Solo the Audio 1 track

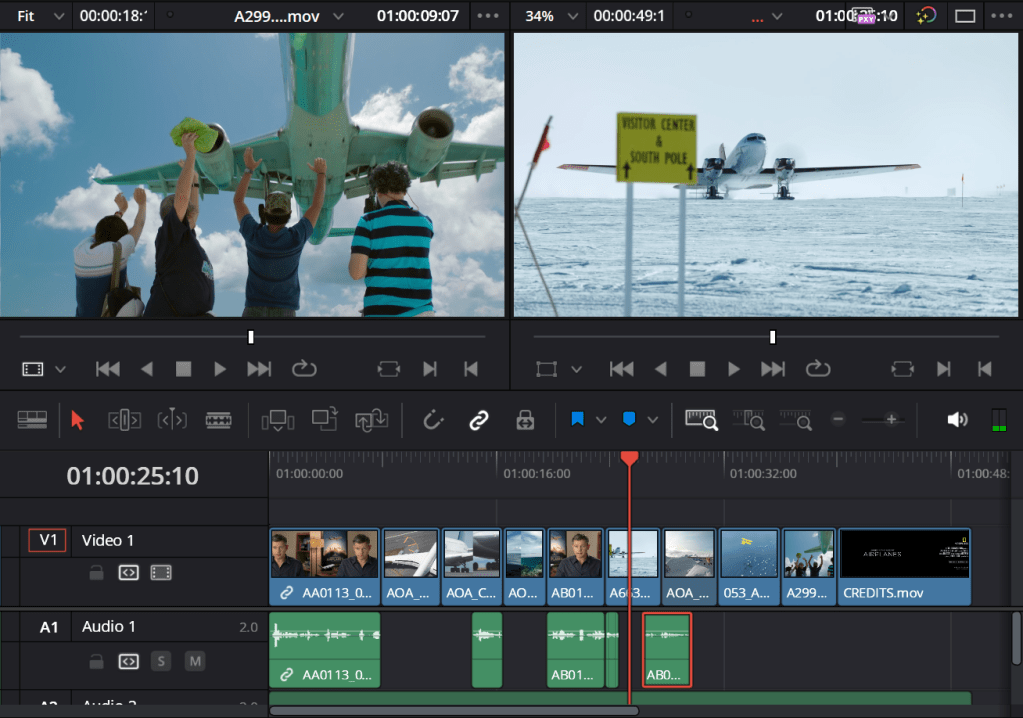pos(161,661)
